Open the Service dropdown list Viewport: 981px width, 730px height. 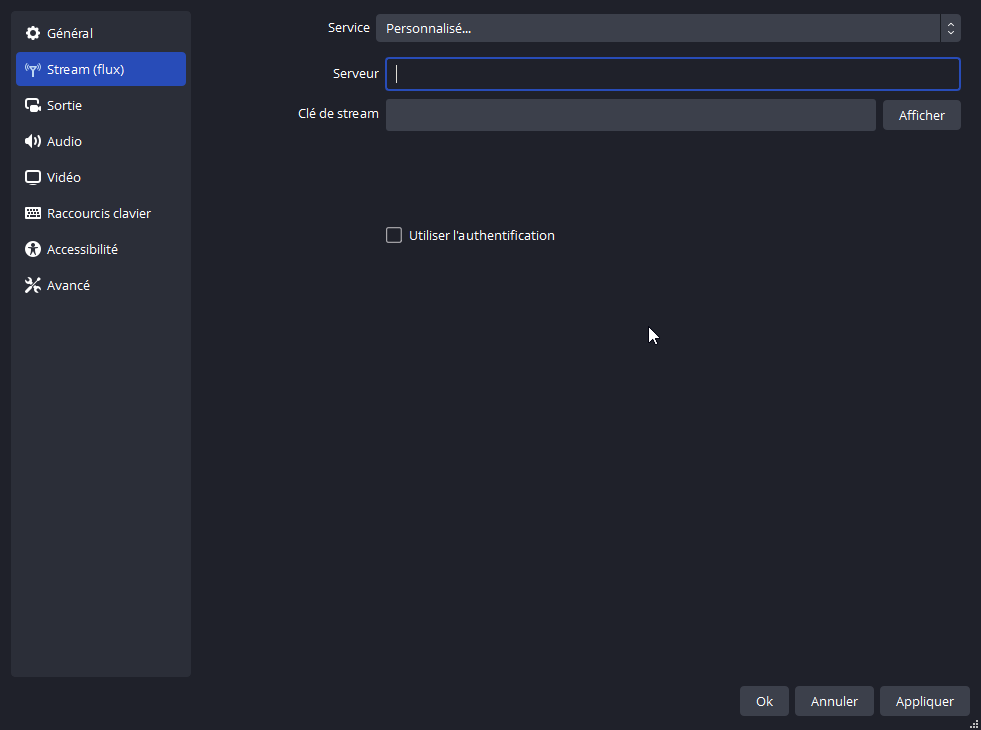click(x=657, y=28)
